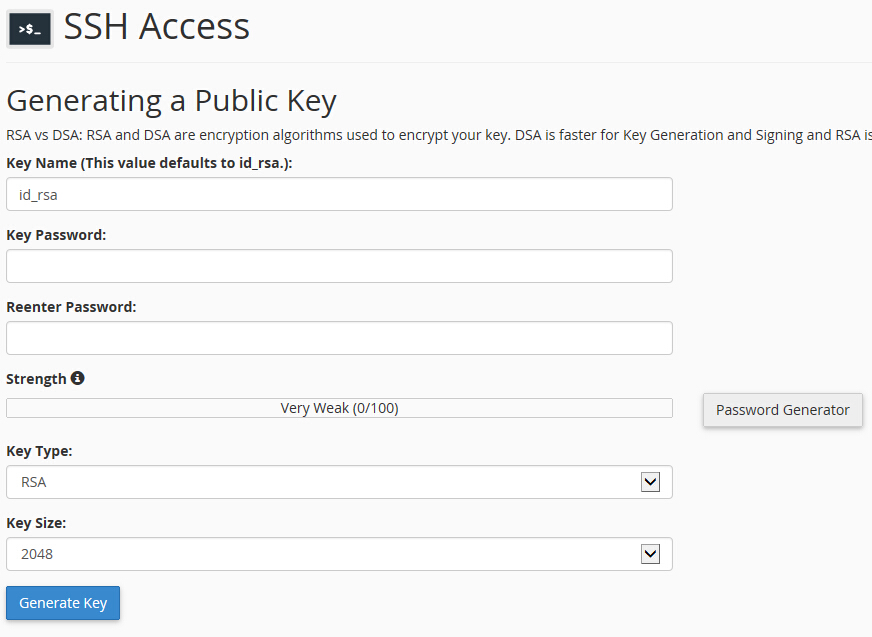Click the SSH Access terminal icon

(x=30, y=29)
